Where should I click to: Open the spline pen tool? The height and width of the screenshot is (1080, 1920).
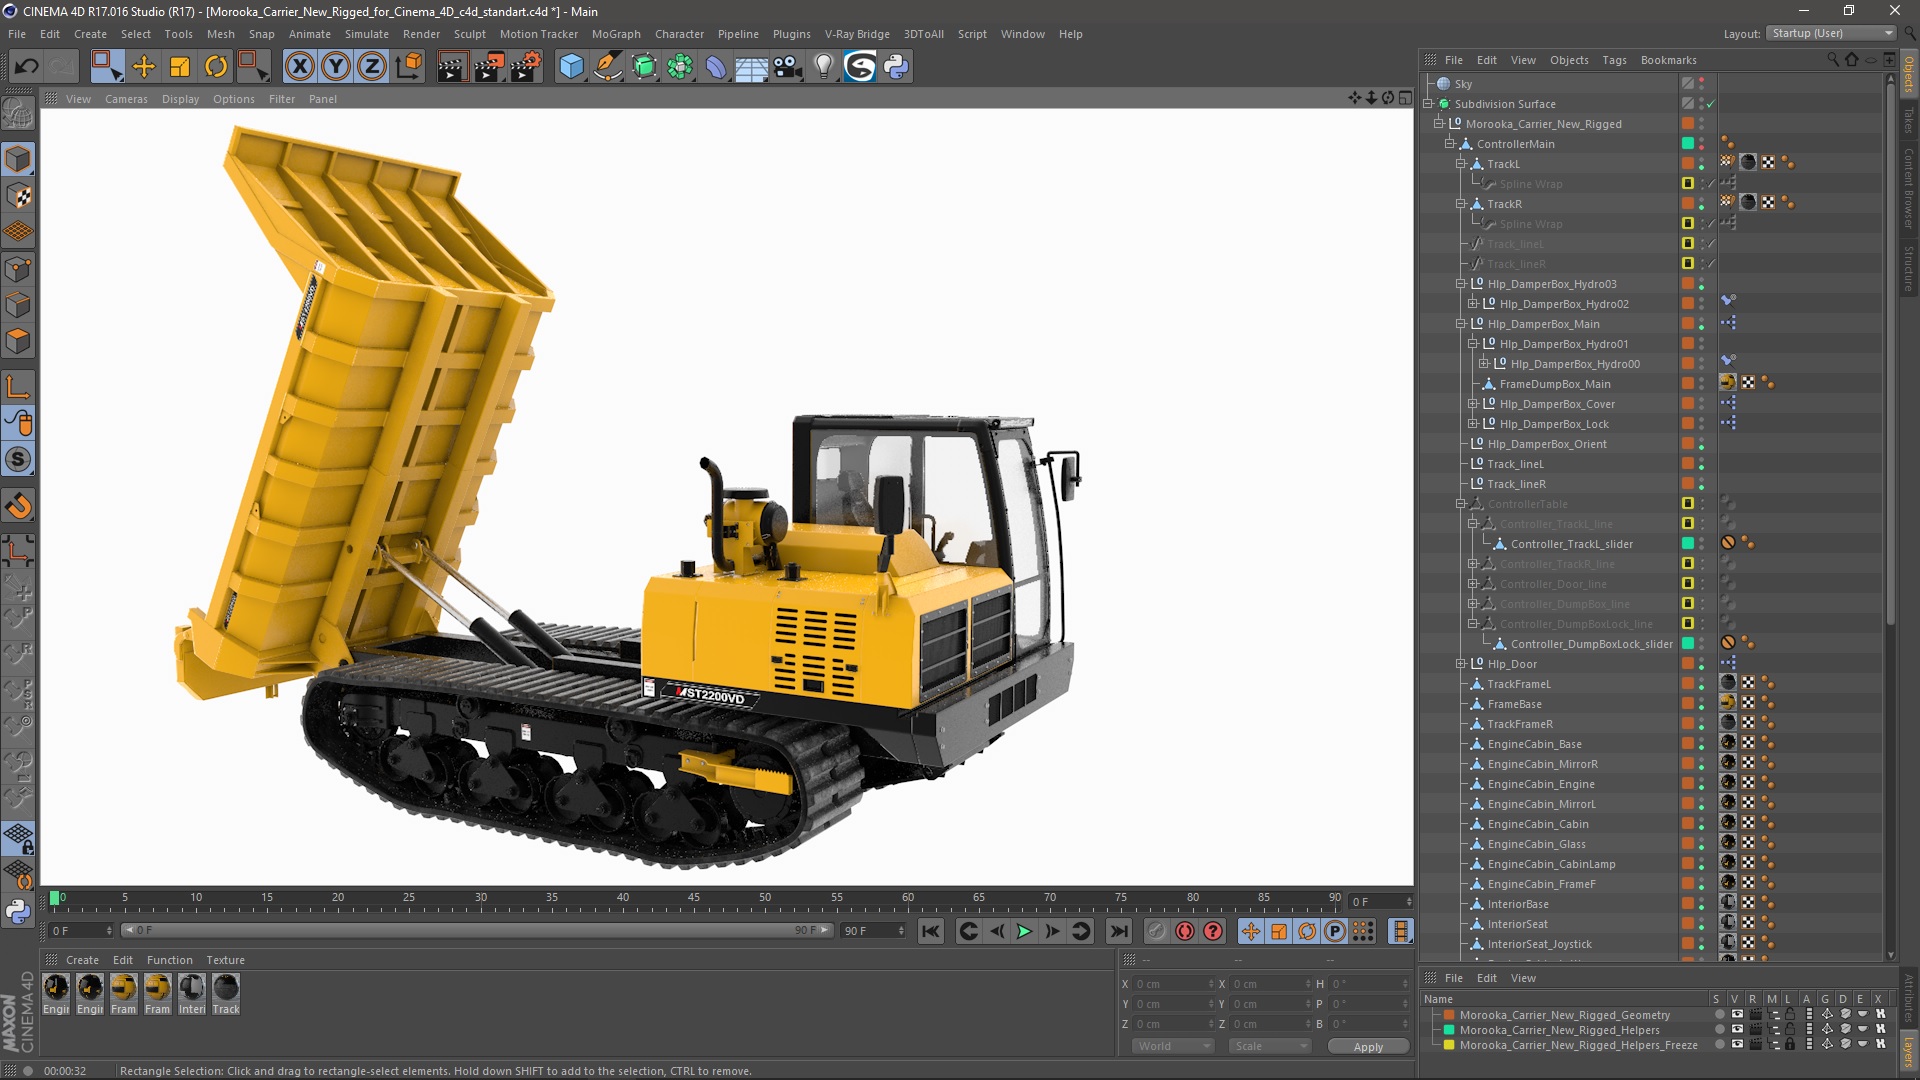[607, 67]
